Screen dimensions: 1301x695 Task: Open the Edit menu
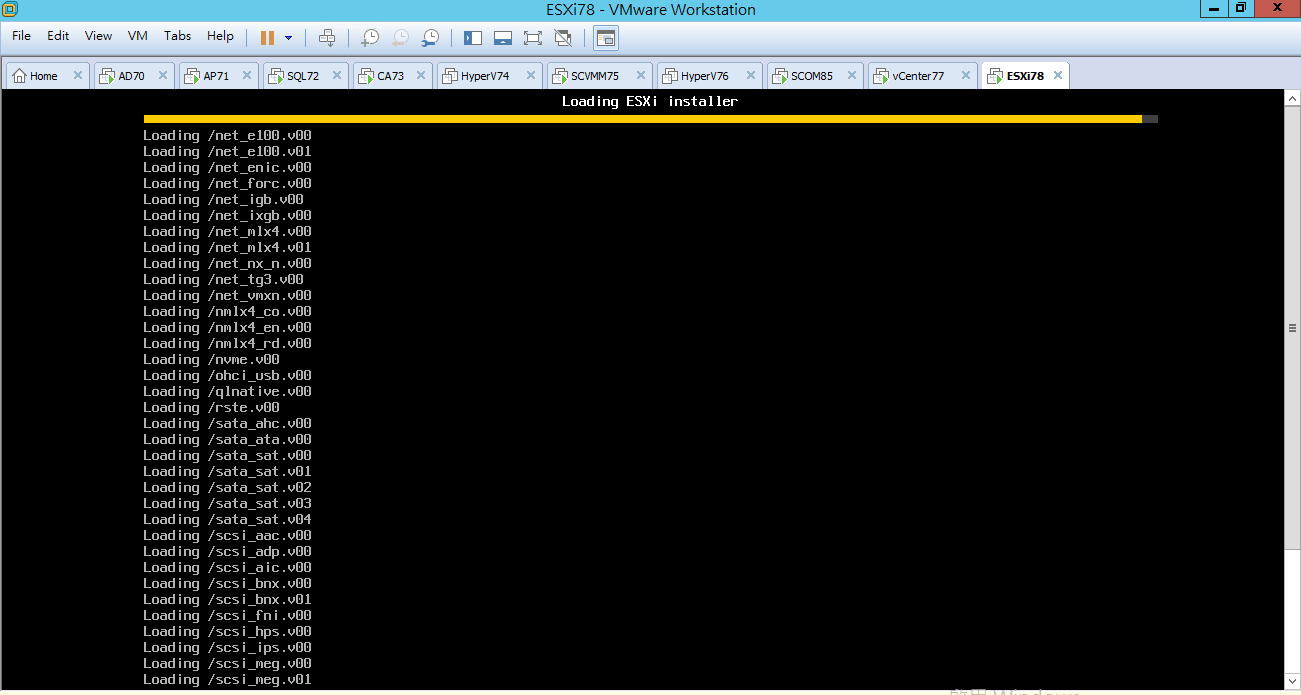point(58,36)
